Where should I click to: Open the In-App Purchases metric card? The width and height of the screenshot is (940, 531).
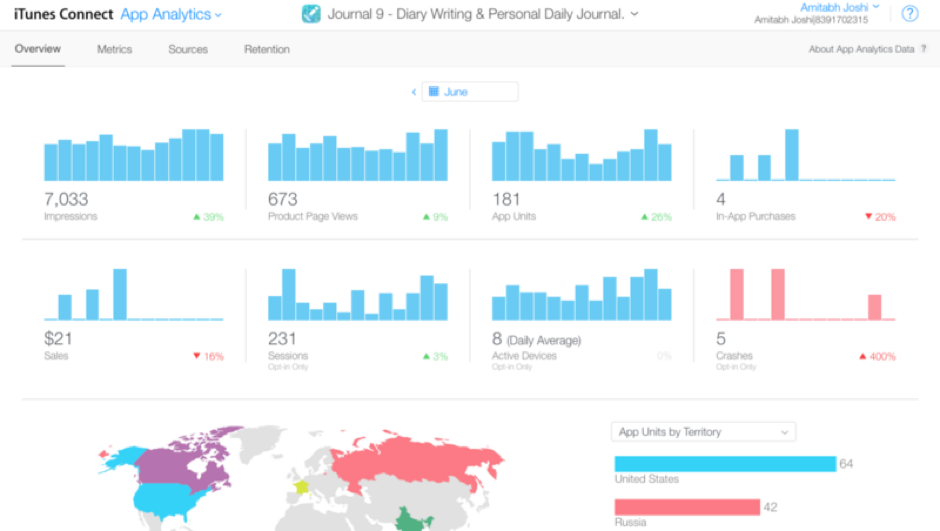(806, 176)
